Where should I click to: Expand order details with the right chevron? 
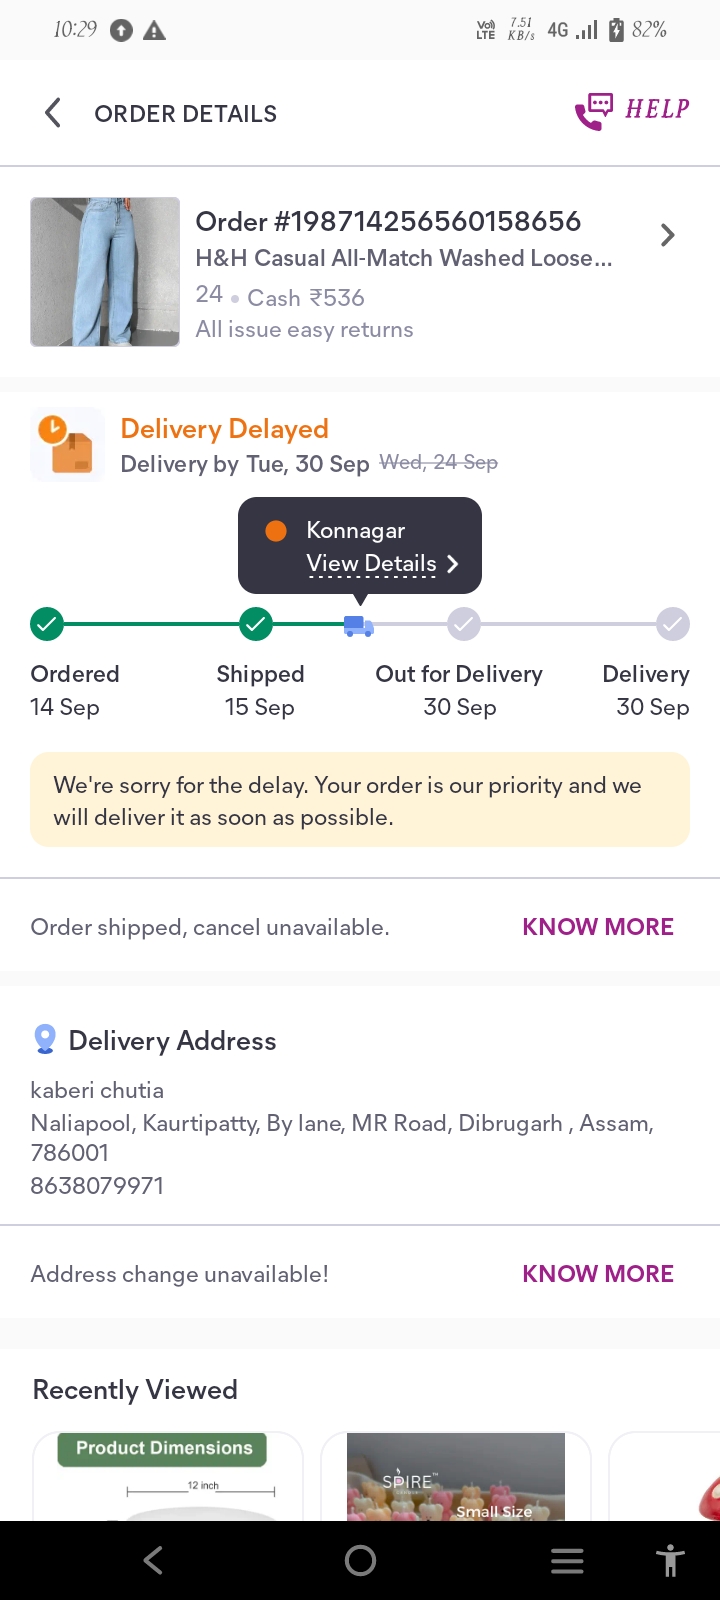[x=667, y=236]
